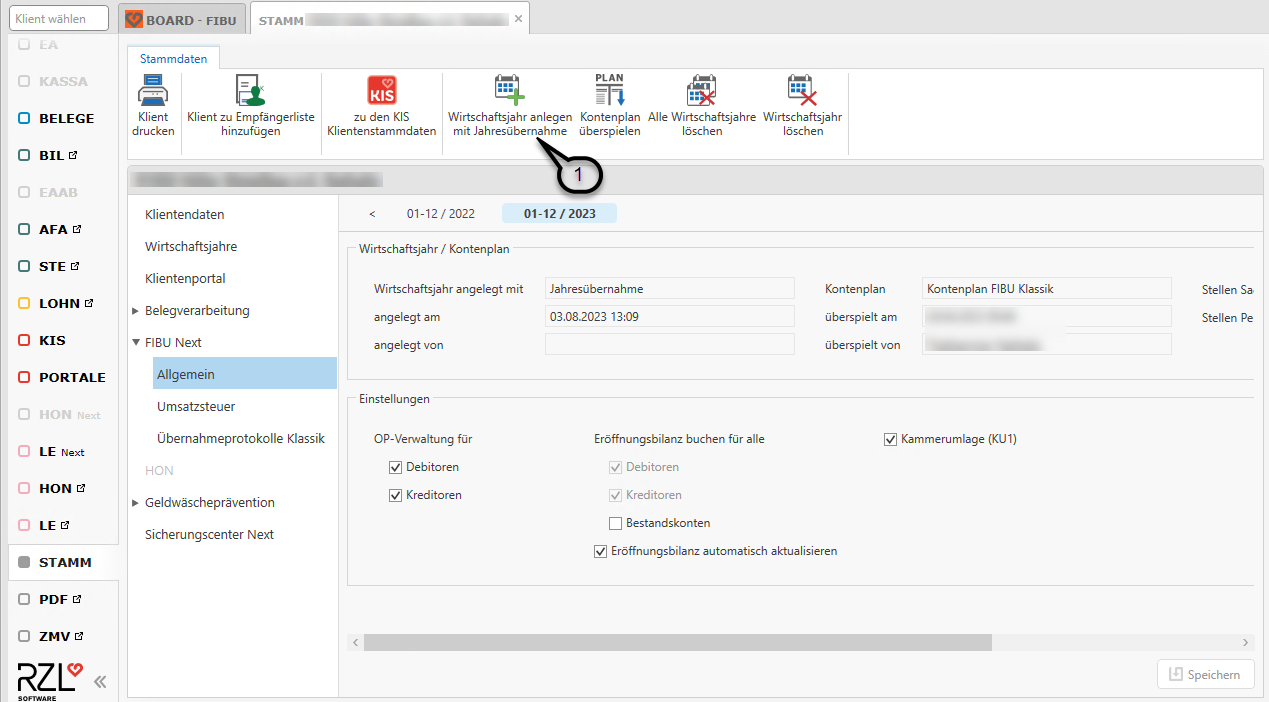Collapse the sidebar with the double-chevron icon

100,682
